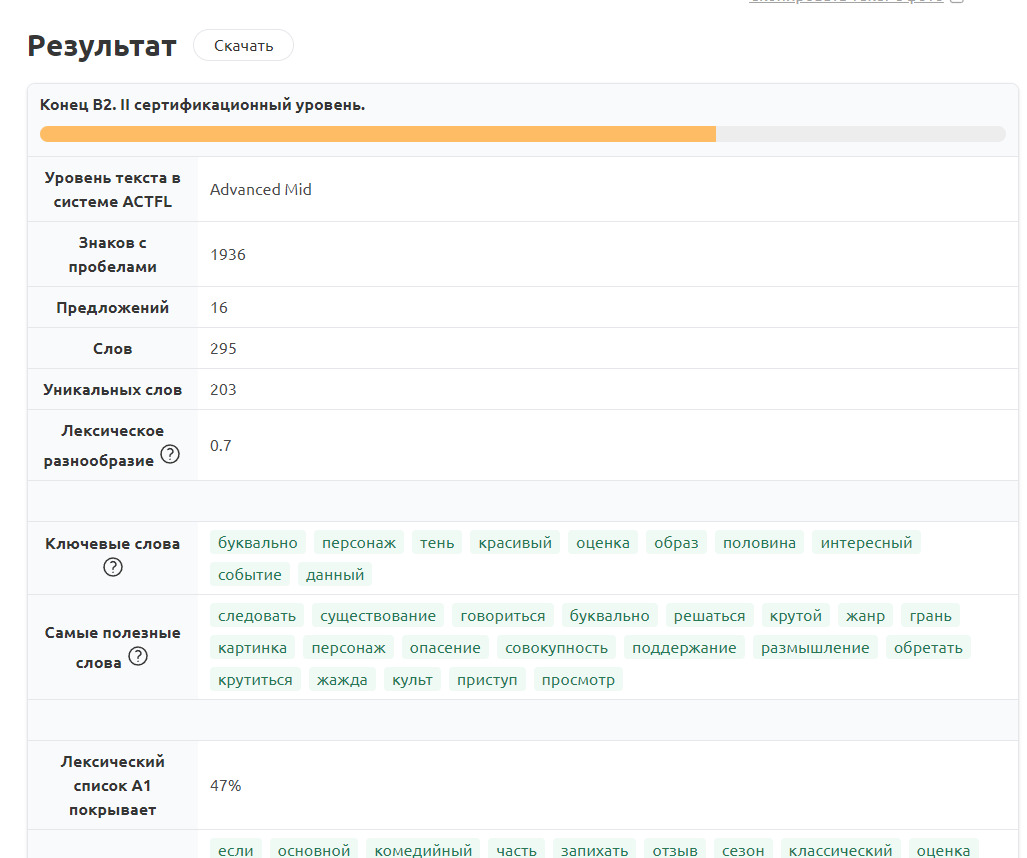Click the keyword tag событие
The image size is (1027, 858).
(x=250, y=575)
